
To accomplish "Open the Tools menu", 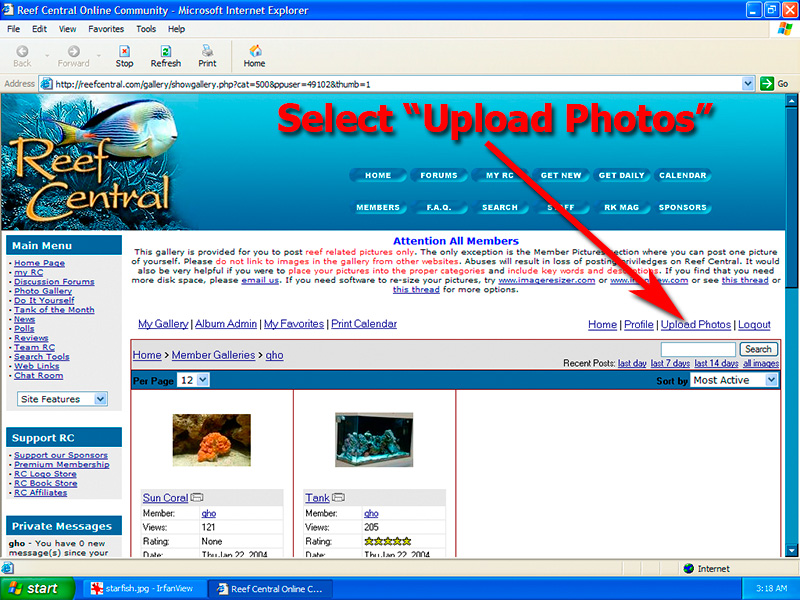I will pos(146,29).
